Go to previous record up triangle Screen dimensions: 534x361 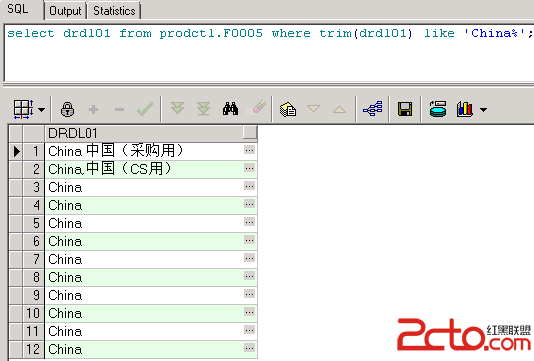point(339,109)
